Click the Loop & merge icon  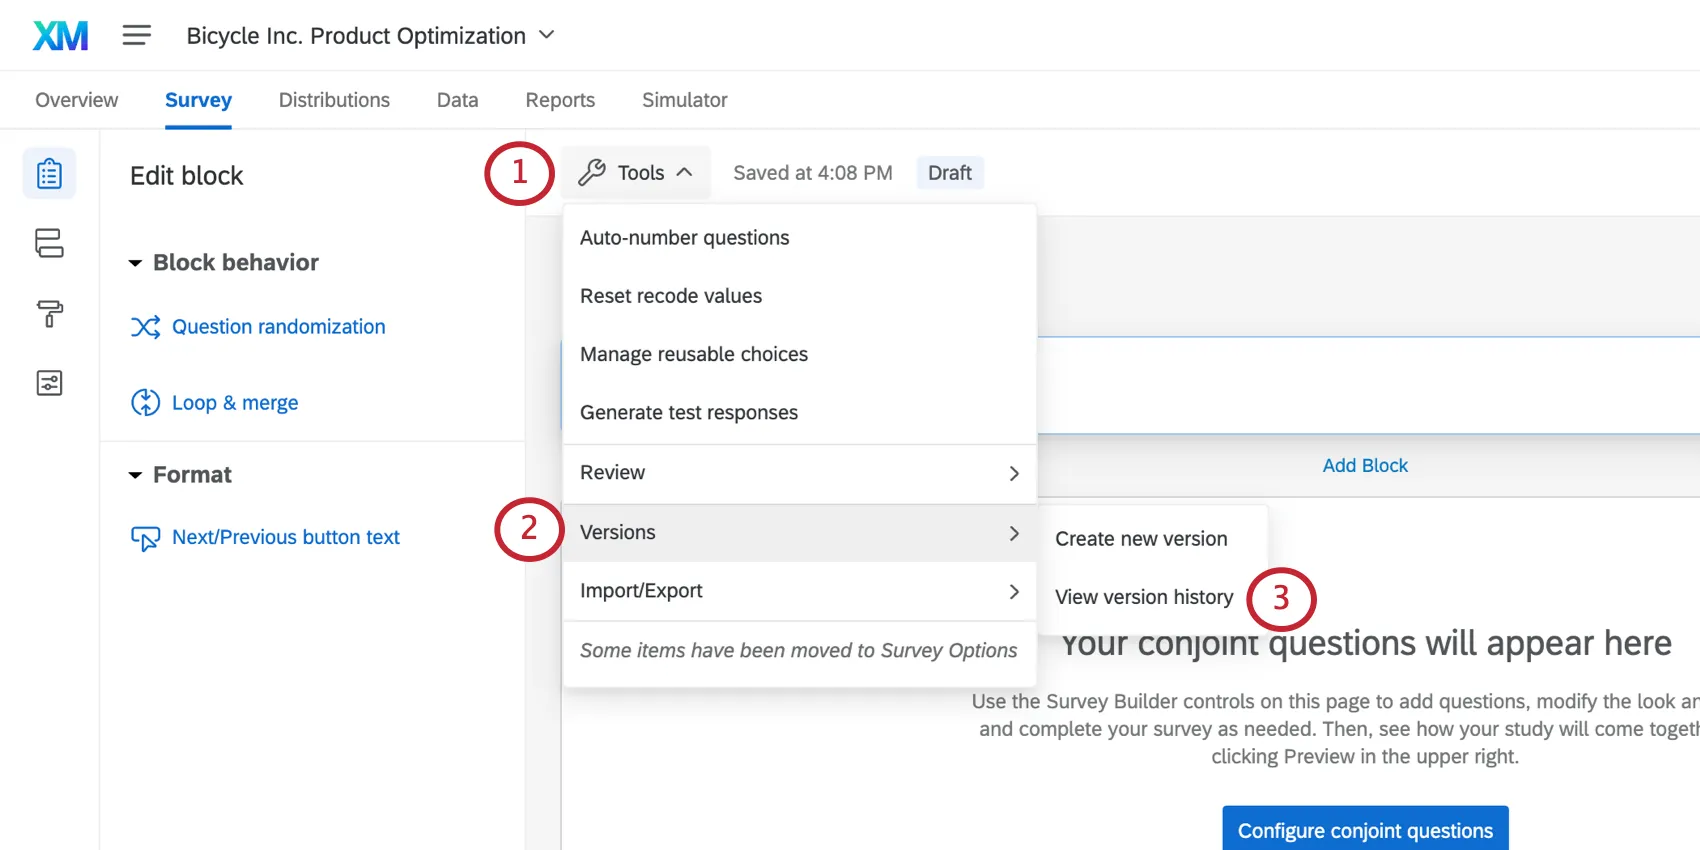(x=145, y=403)
